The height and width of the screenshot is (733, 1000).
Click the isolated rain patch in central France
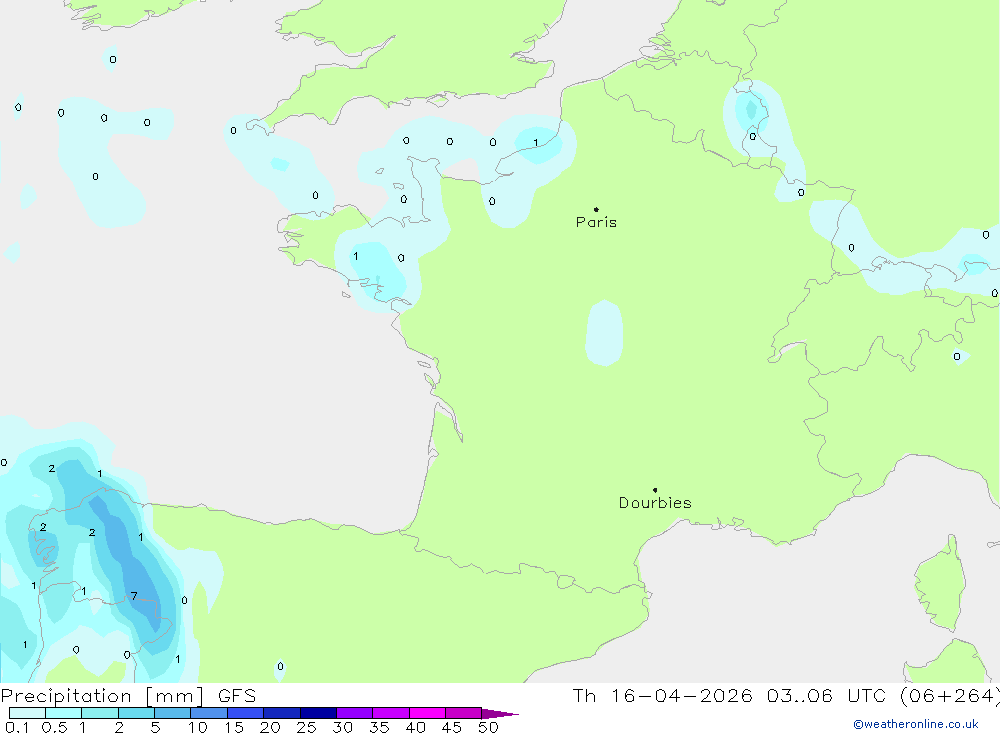(604, 333)
